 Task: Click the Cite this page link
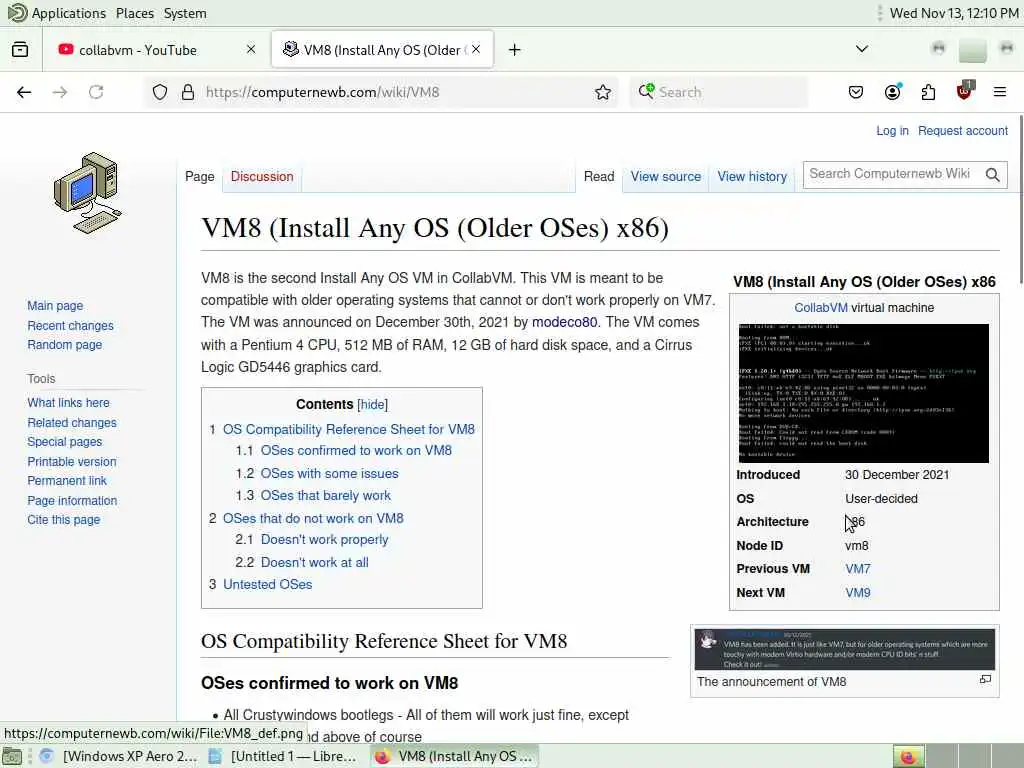63,520
